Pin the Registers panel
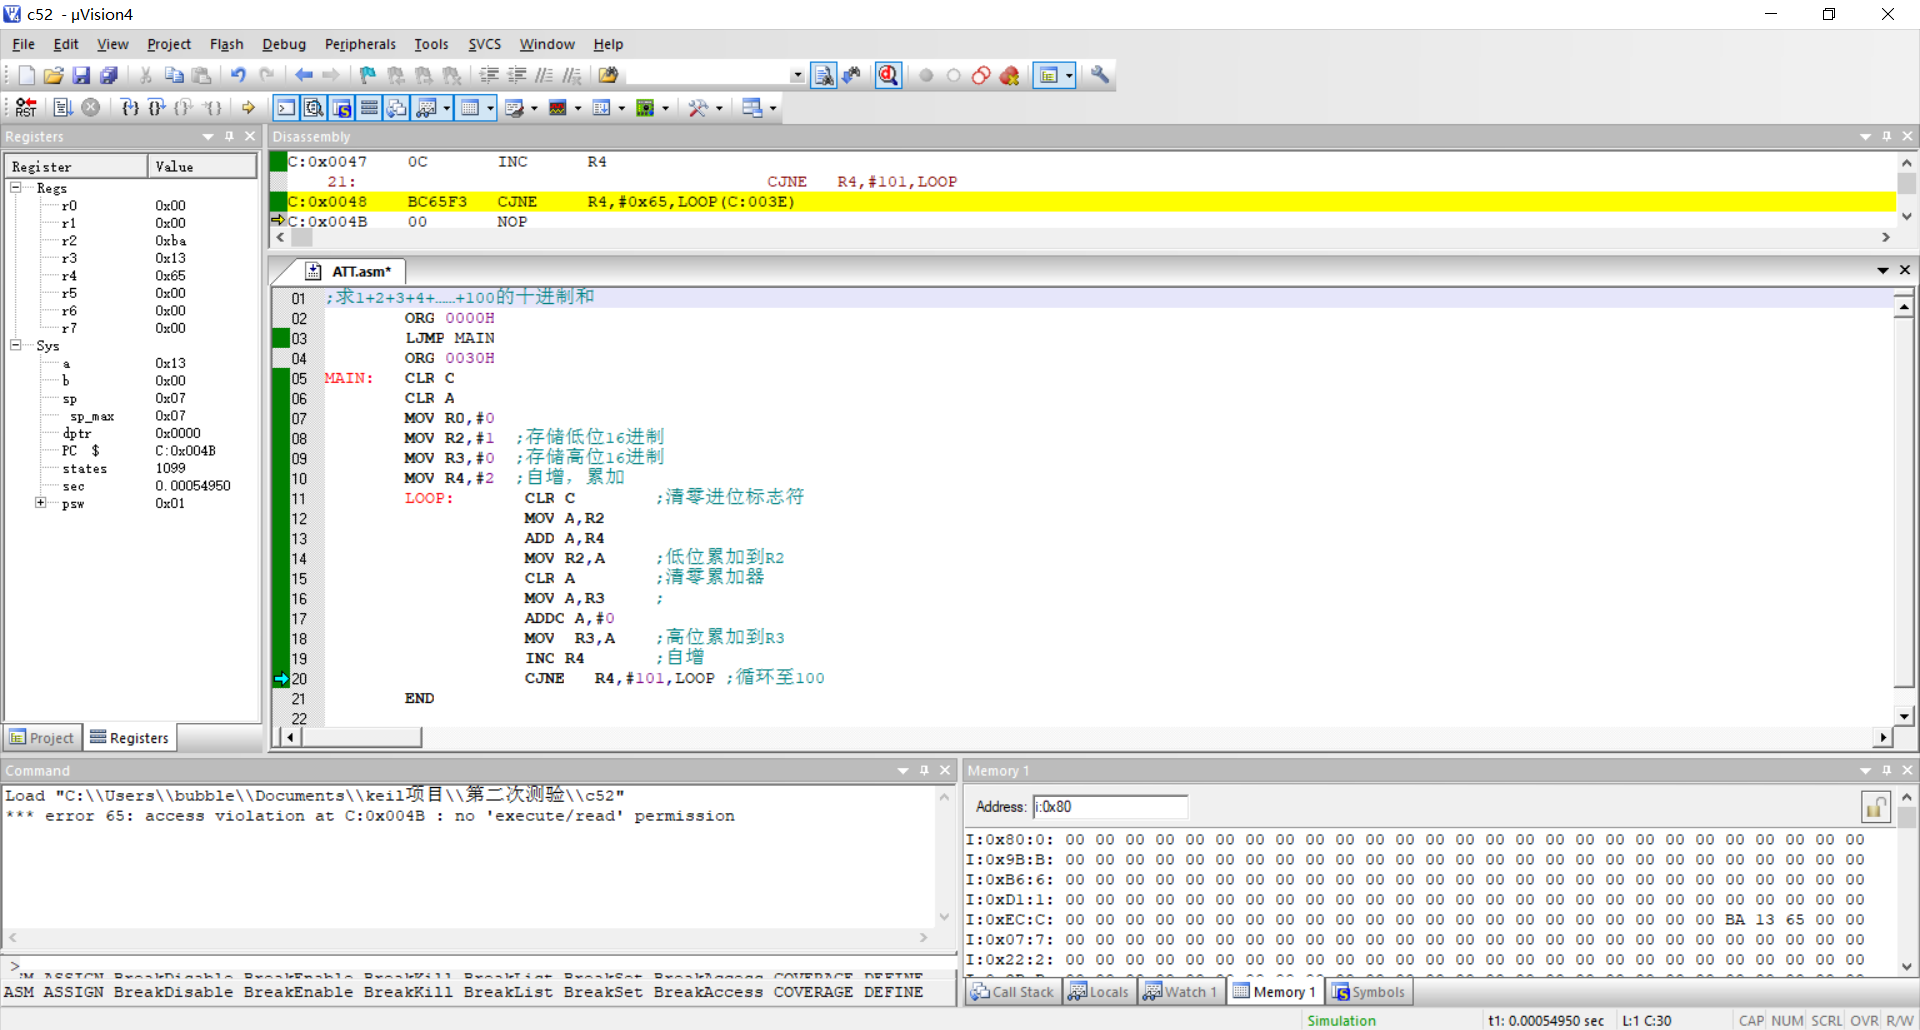1920x1030 pixels. [229, 136]
